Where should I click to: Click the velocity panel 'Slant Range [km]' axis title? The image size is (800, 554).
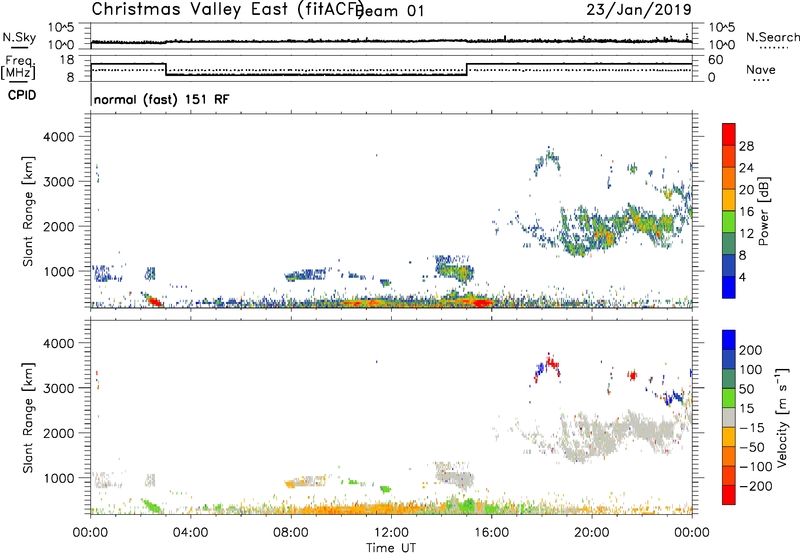coord(28,418)
